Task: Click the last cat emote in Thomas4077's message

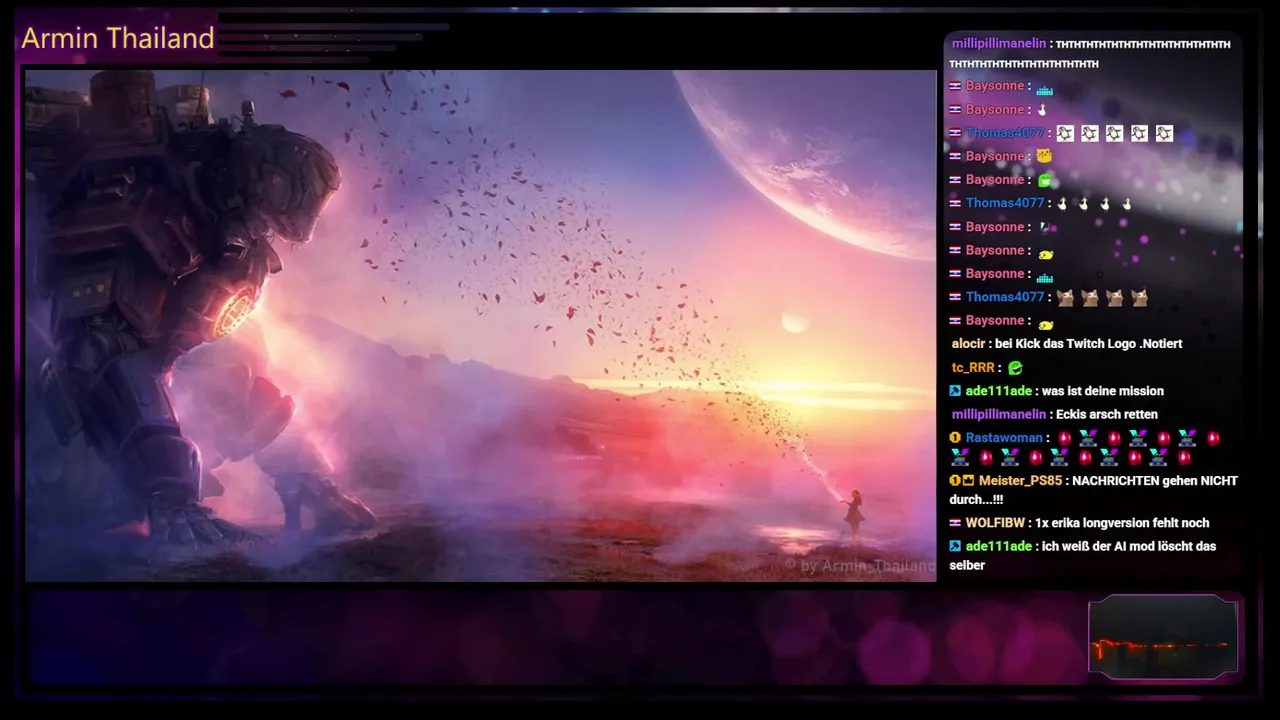Action: coord(1139,297)
